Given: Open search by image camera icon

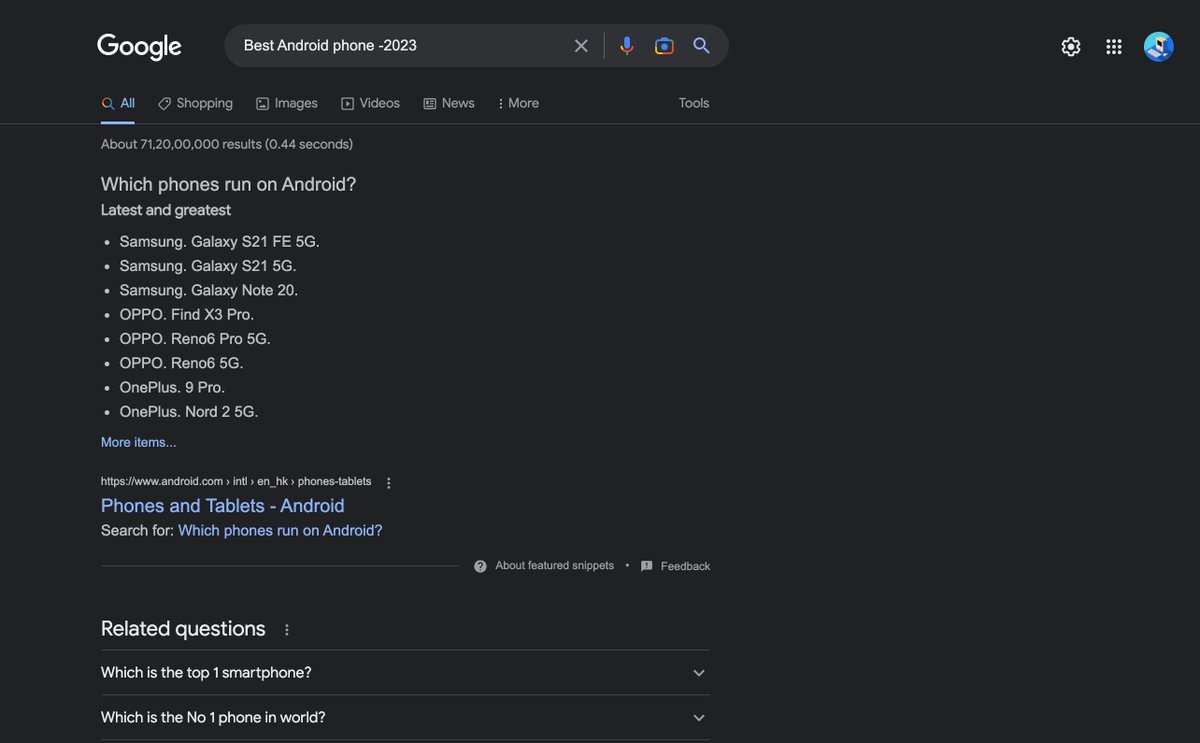Looking at the screenshot, I should [x=664, y=46].
